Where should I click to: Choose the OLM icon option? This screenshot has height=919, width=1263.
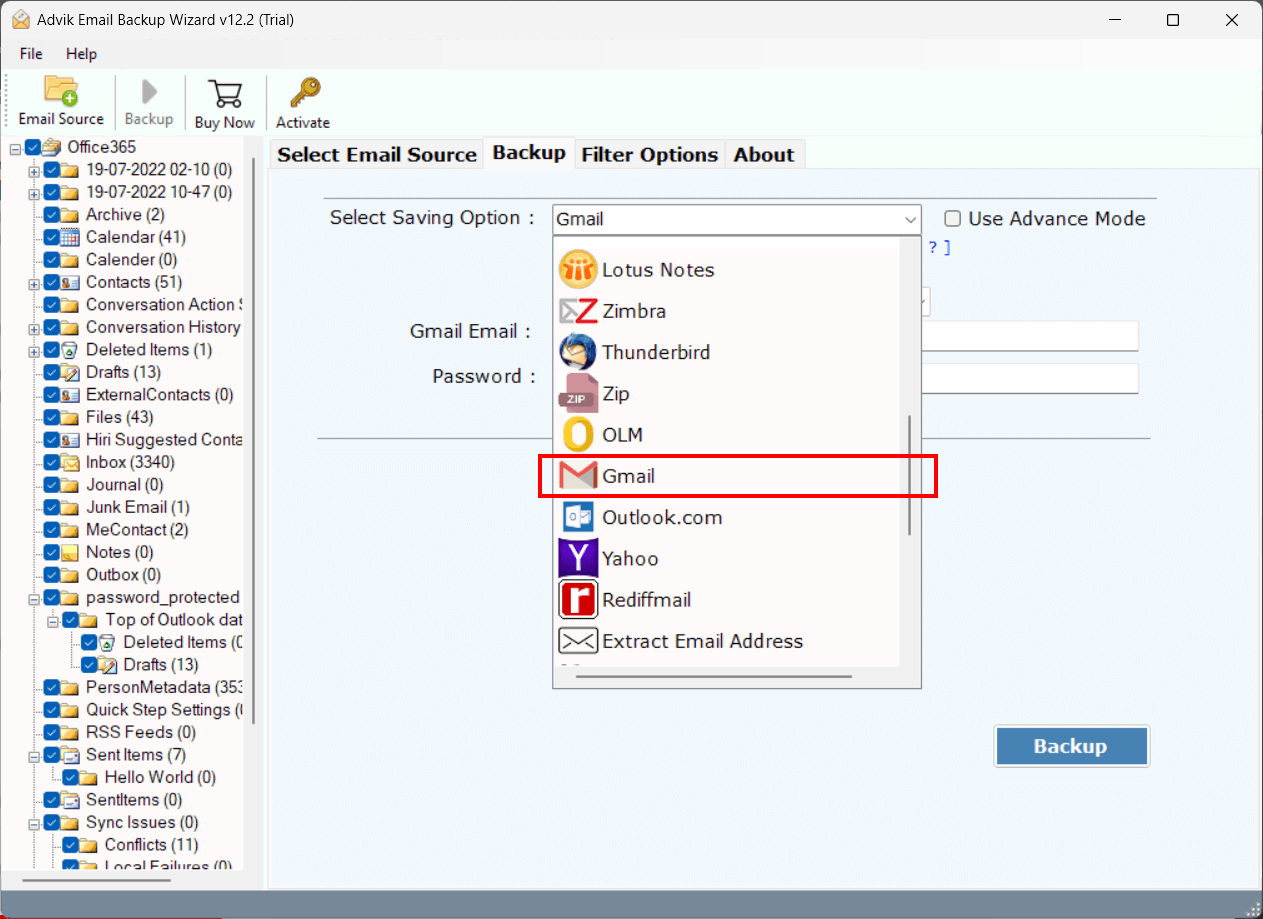(578, 435)
